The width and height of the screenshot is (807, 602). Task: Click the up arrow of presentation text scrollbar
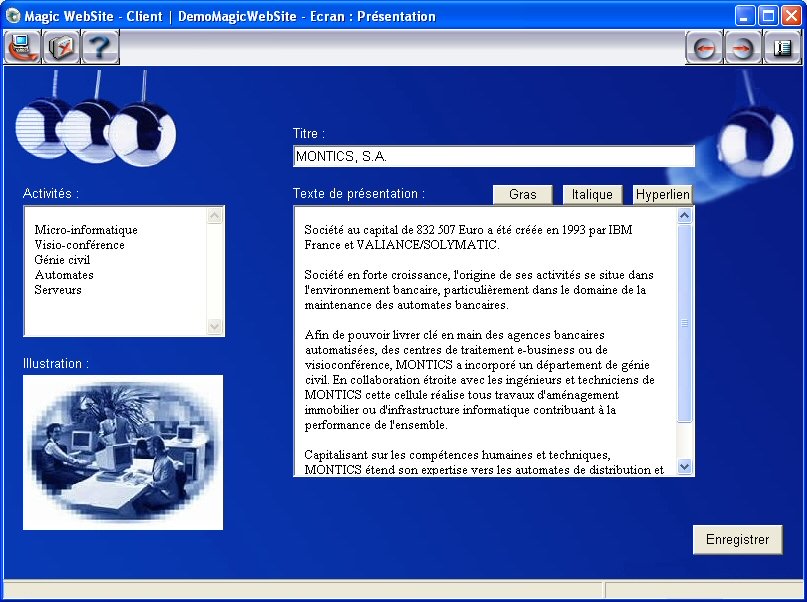(685, 216)
